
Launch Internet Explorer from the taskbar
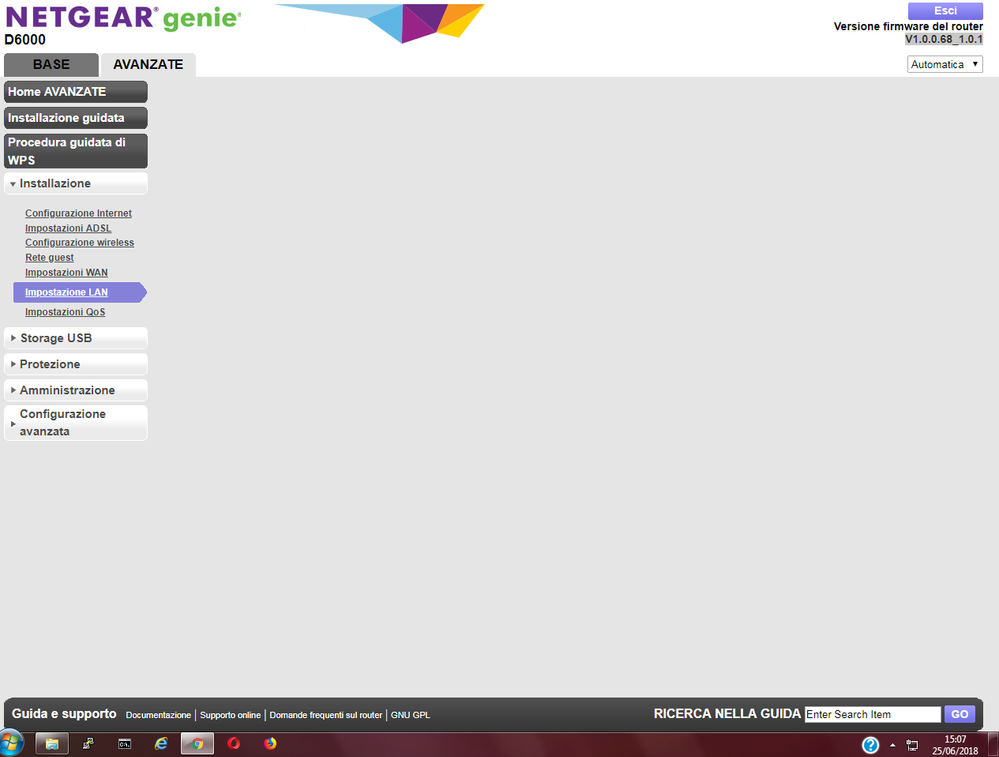161,744
